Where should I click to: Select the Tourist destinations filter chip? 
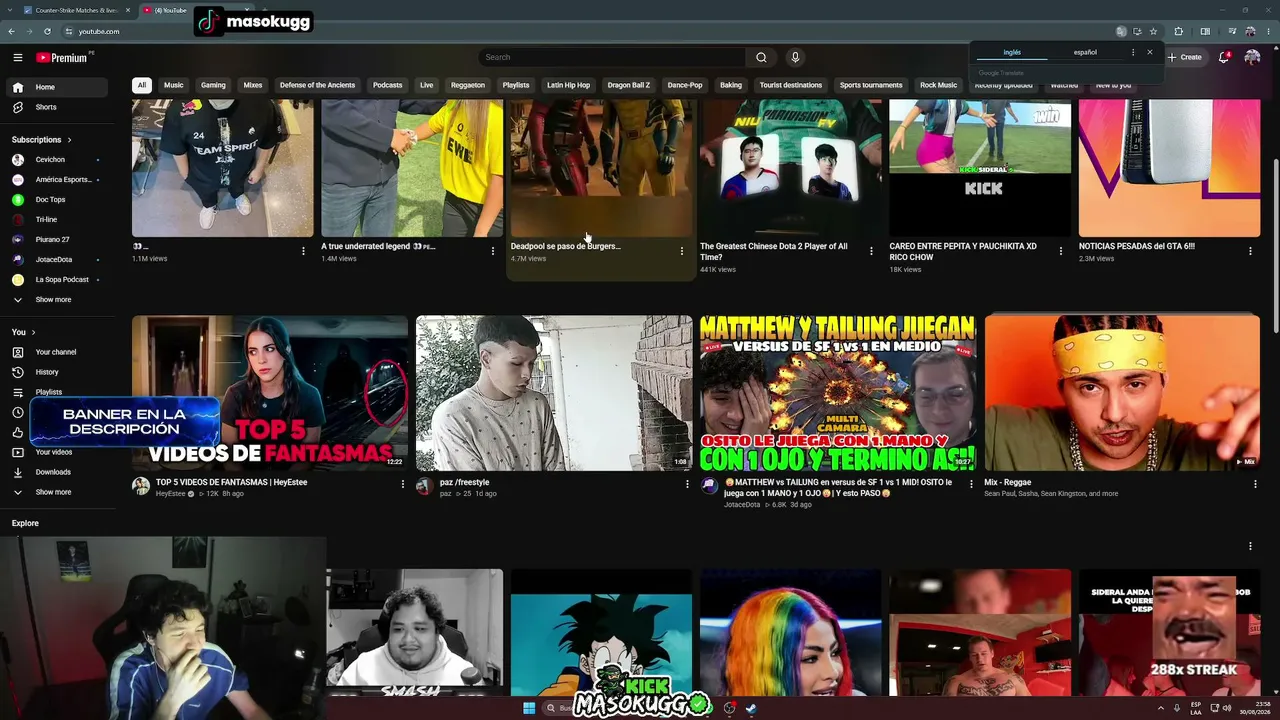791,85
